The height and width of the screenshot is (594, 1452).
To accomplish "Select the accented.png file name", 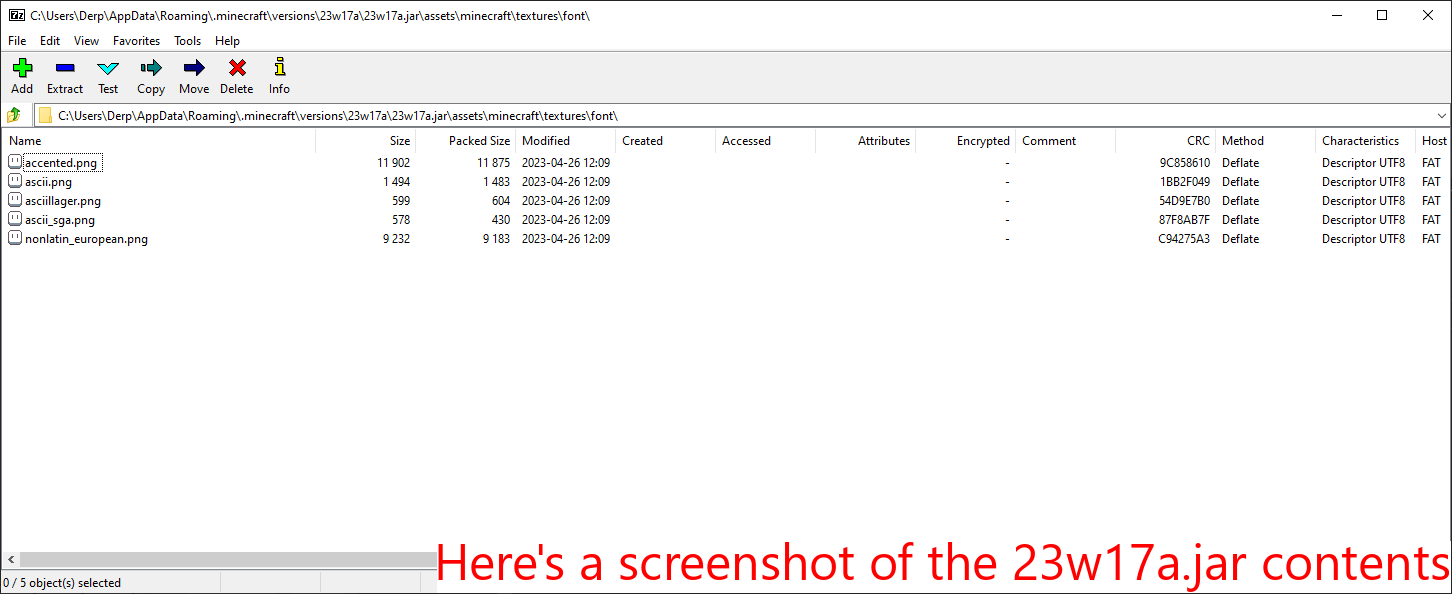I will 62,163.
